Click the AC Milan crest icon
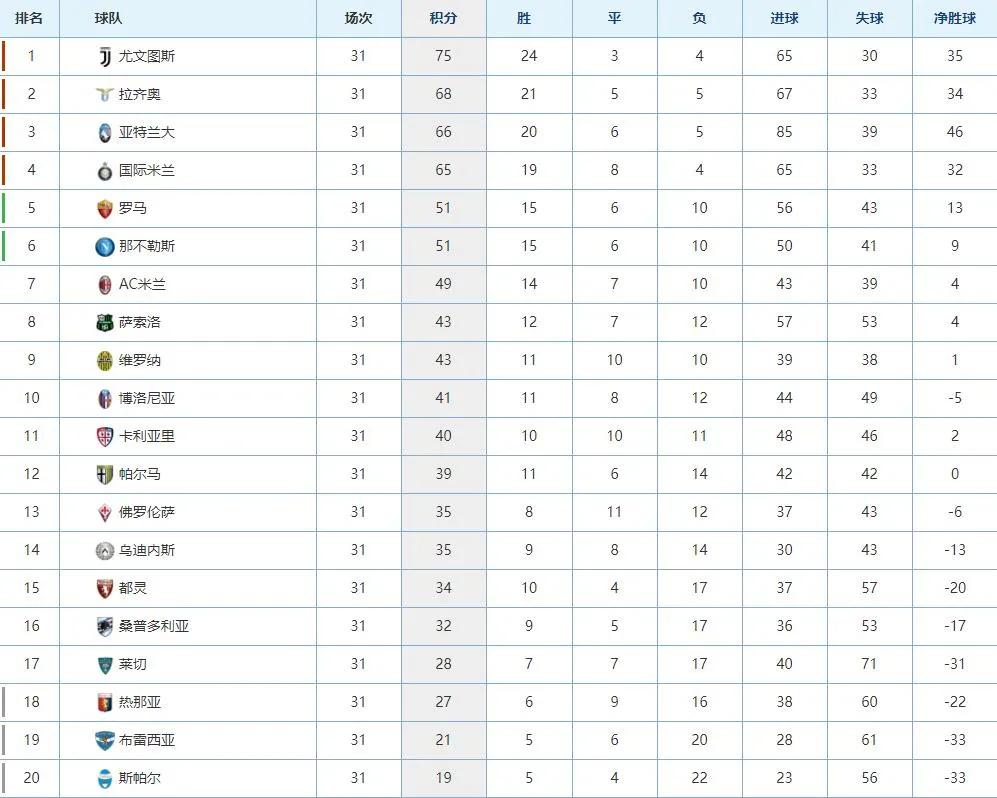The image size is (997, 798). [x=105, y=285]
